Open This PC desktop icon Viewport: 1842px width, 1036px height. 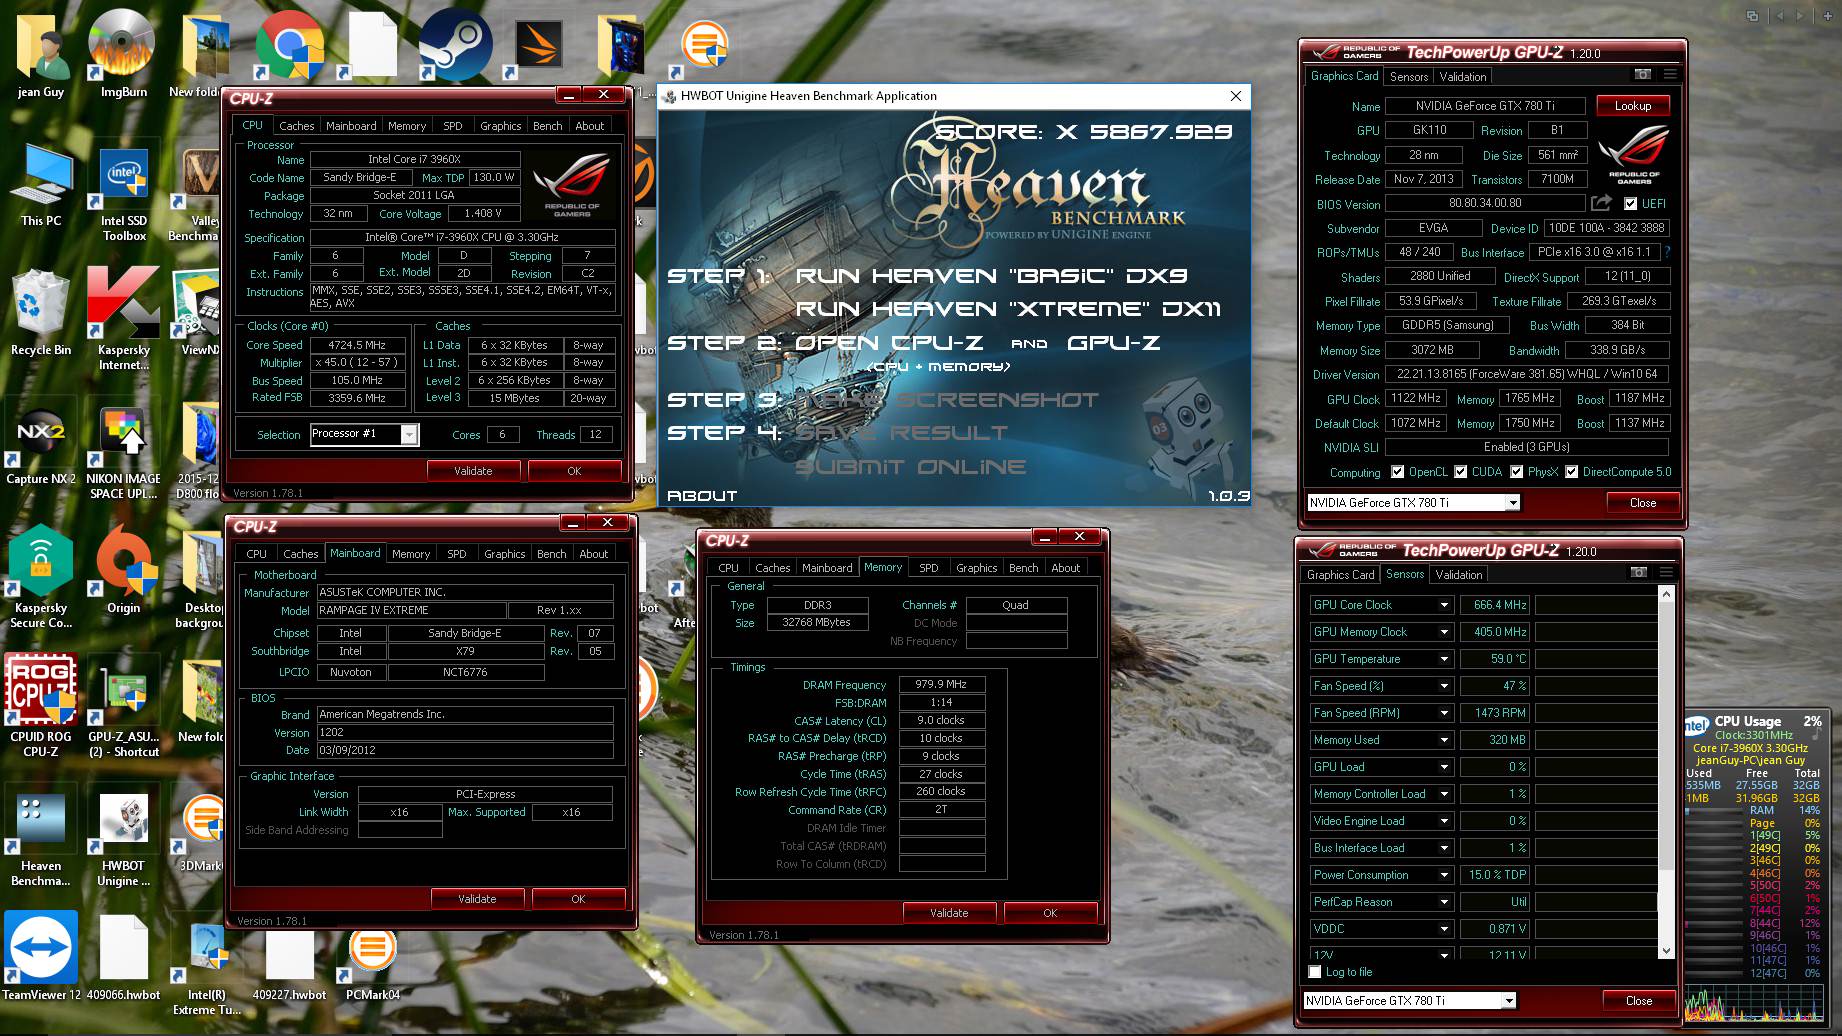click(x=41, y=185)
